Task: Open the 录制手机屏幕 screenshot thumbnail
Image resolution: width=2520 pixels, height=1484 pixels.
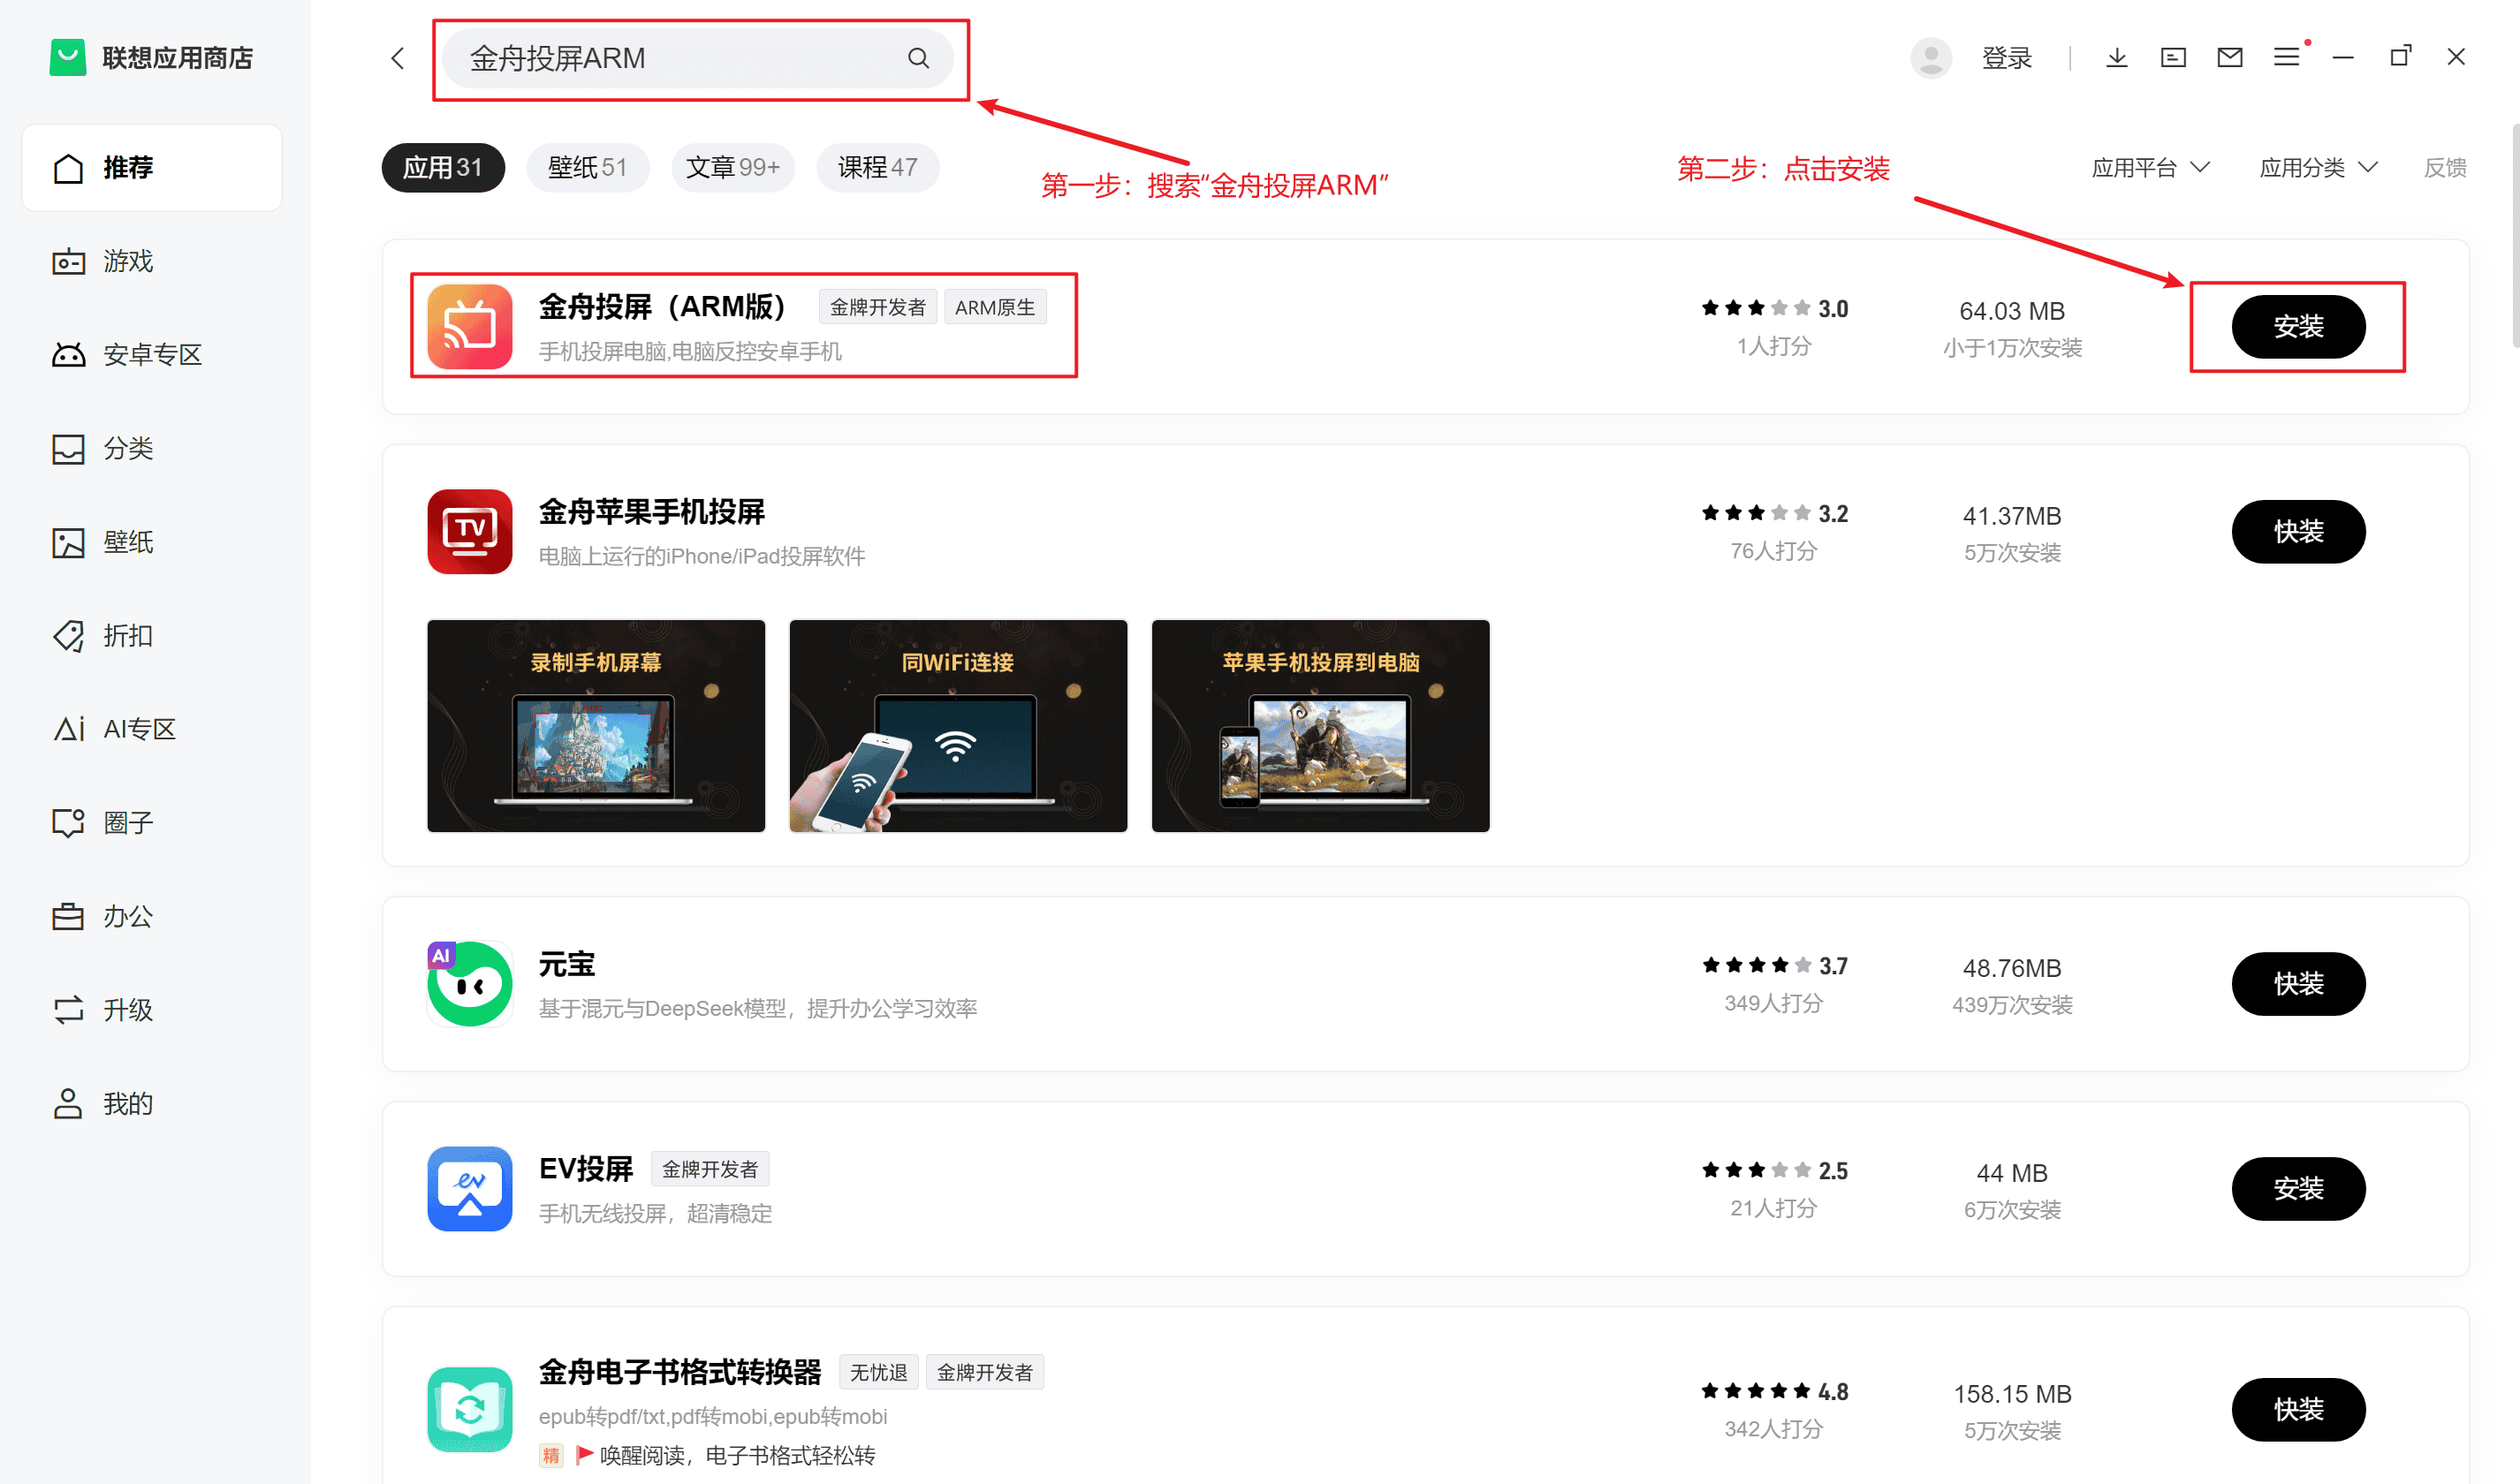Action: point(596,726)
